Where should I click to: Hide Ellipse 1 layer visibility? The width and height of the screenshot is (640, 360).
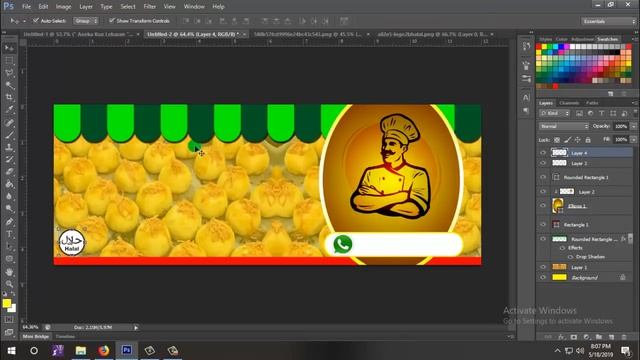543,206
